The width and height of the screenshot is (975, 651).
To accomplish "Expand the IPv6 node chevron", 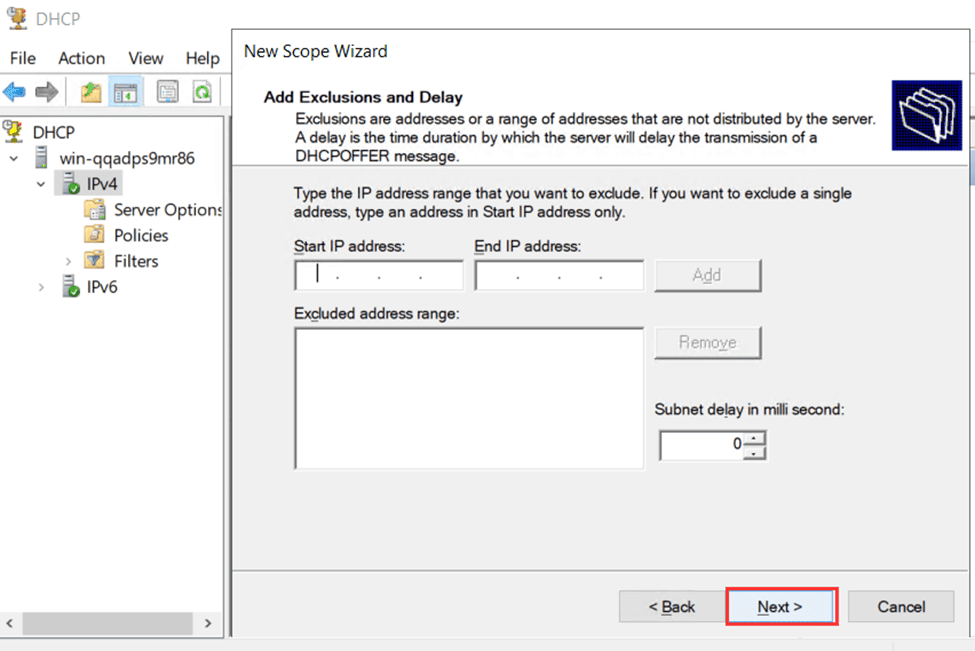I will coord(42,286).
